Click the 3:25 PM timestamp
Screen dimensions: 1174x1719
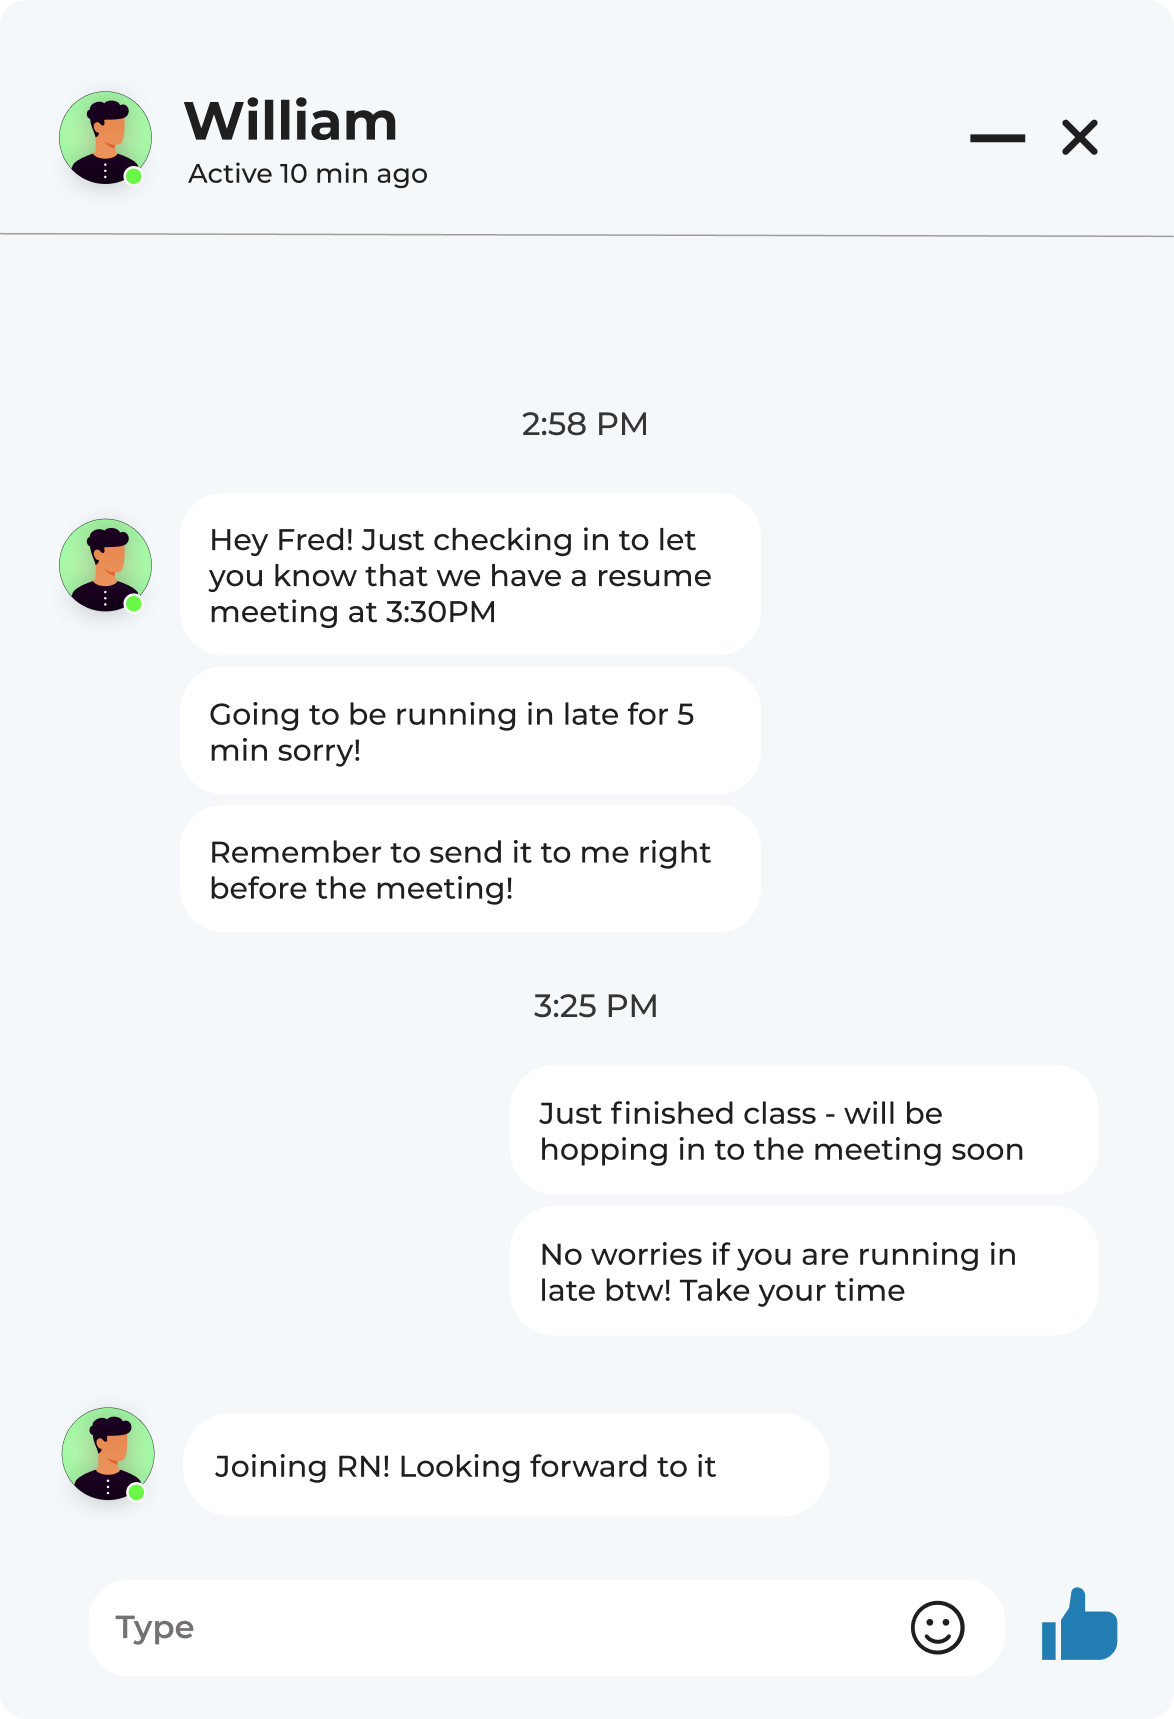pyautogui.click(x=595, y=1006)
